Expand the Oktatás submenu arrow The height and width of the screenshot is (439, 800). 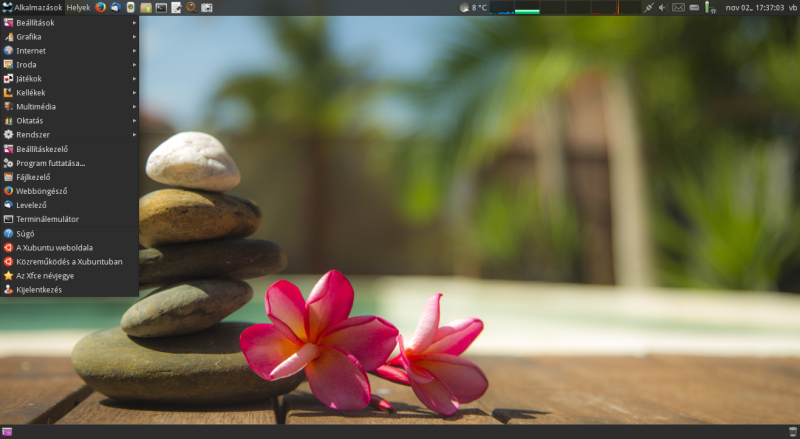(134, 120)
